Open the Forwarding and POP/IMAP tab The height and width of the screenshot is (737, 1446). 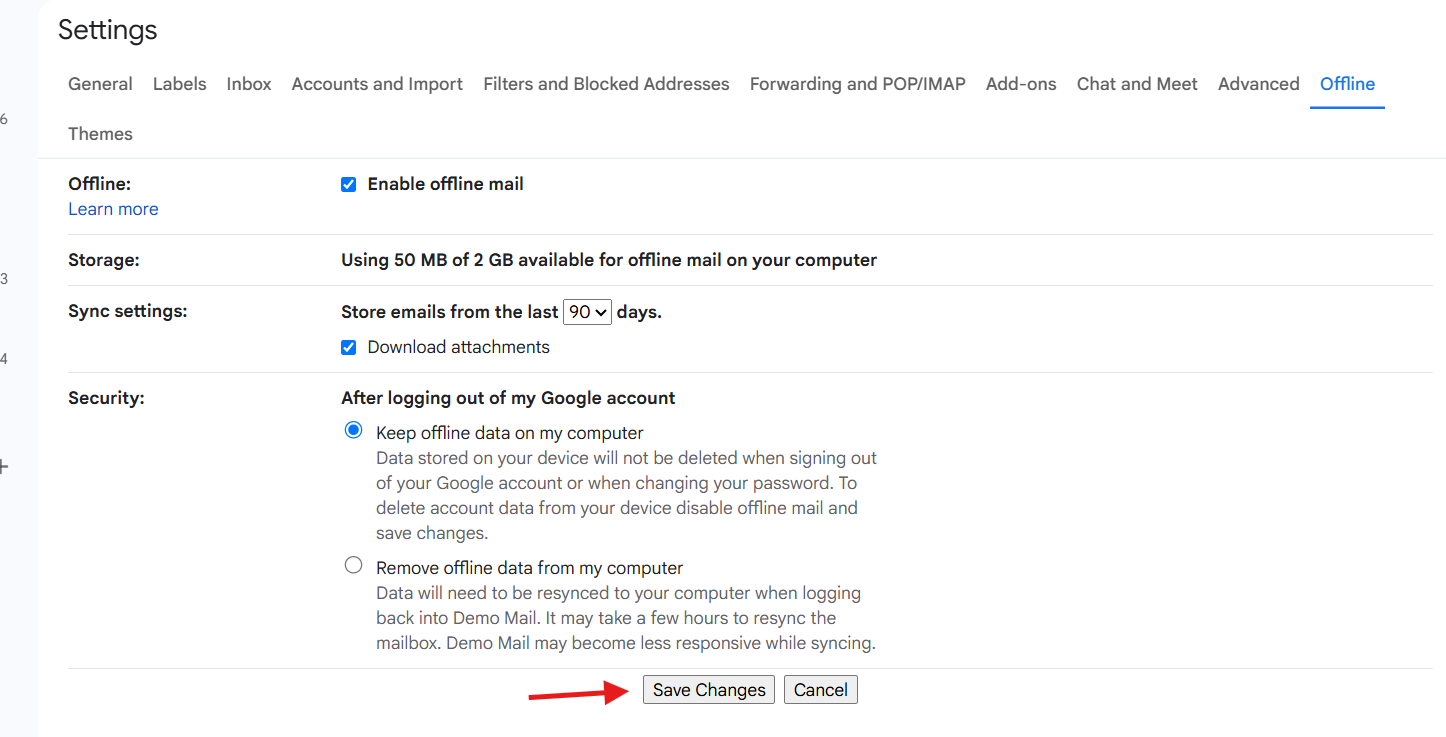(858, 84)
